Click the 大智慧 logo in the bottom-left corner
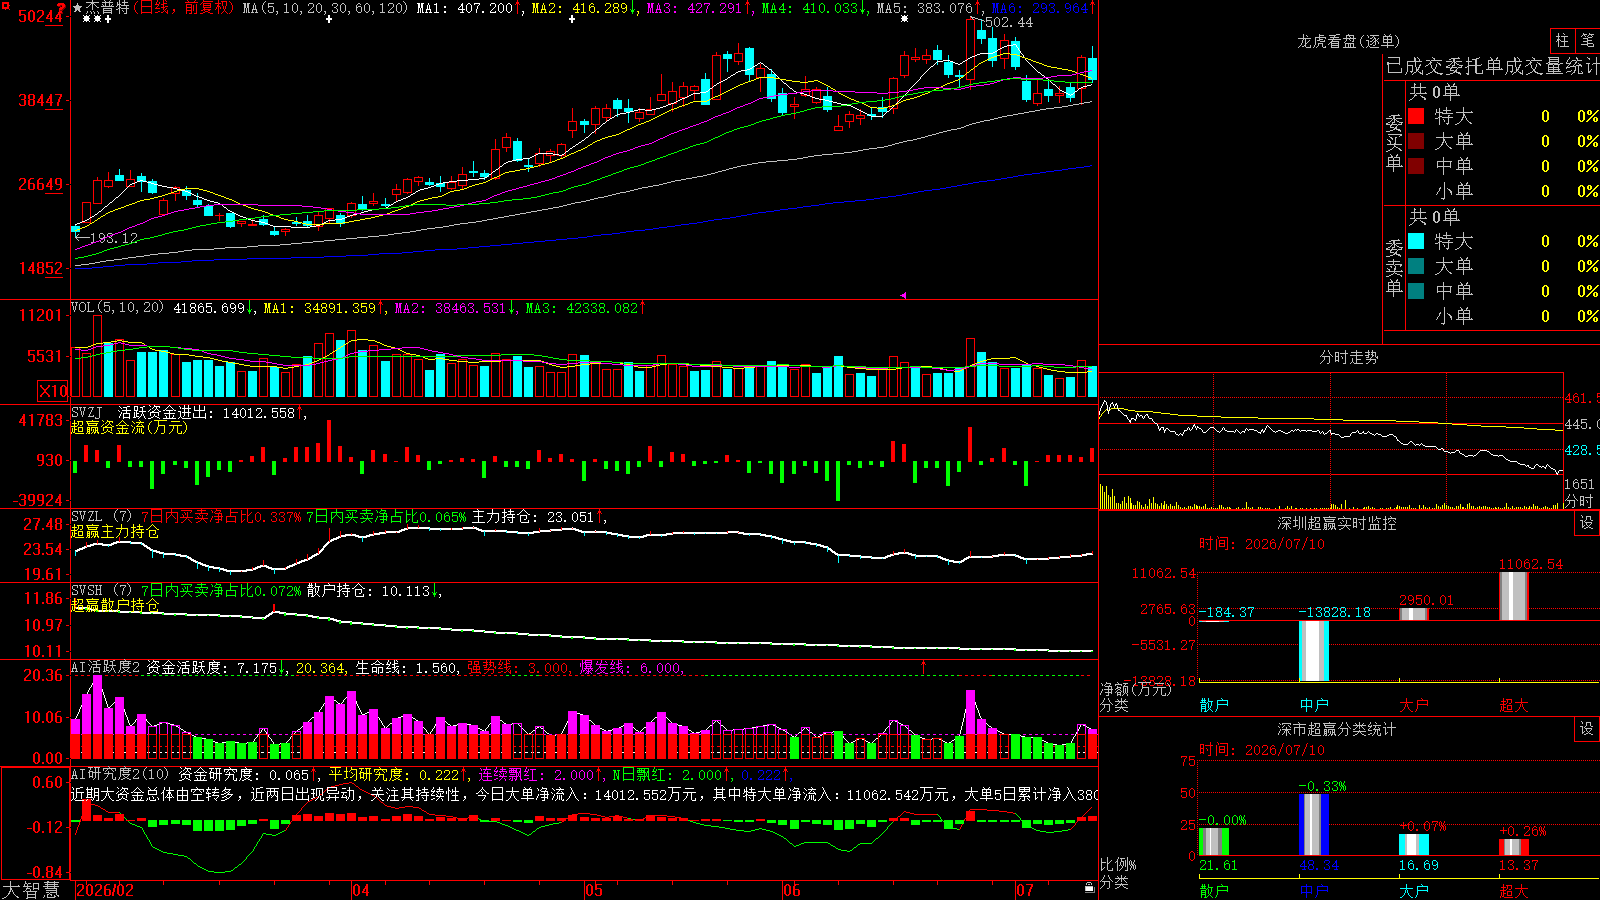Image resolution: width=1600 pixels, height=900 pixels. point(31,890)
